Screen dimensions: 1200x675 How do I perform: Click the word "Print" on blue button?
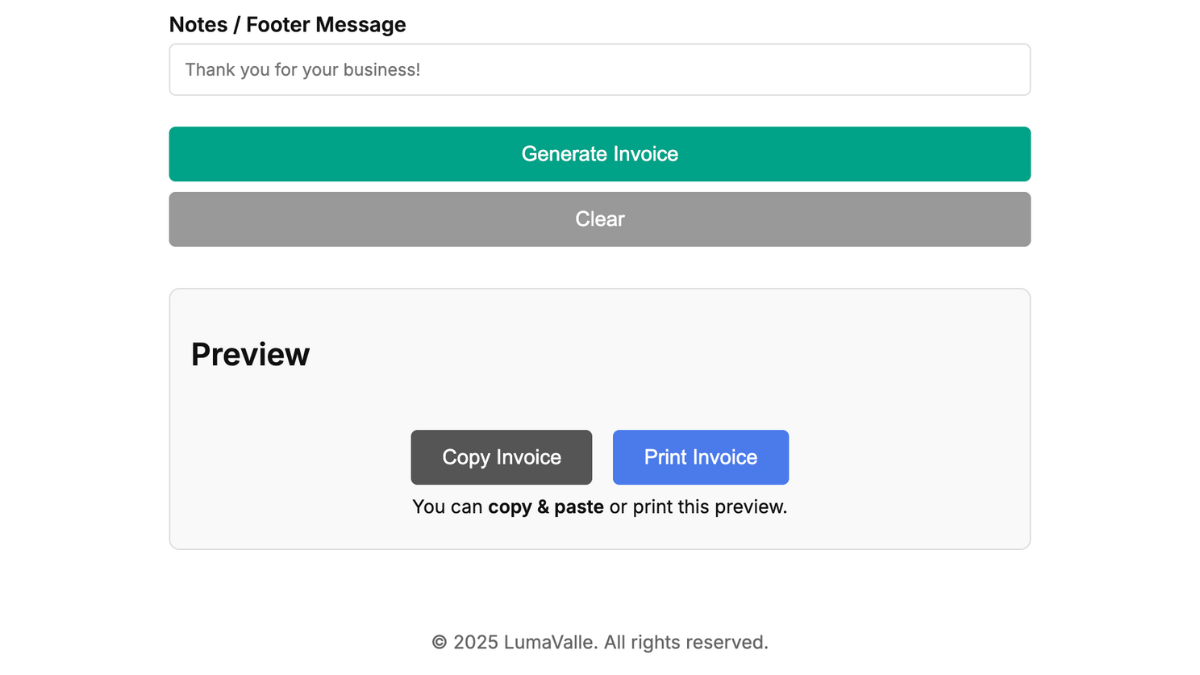coord(665,457)
